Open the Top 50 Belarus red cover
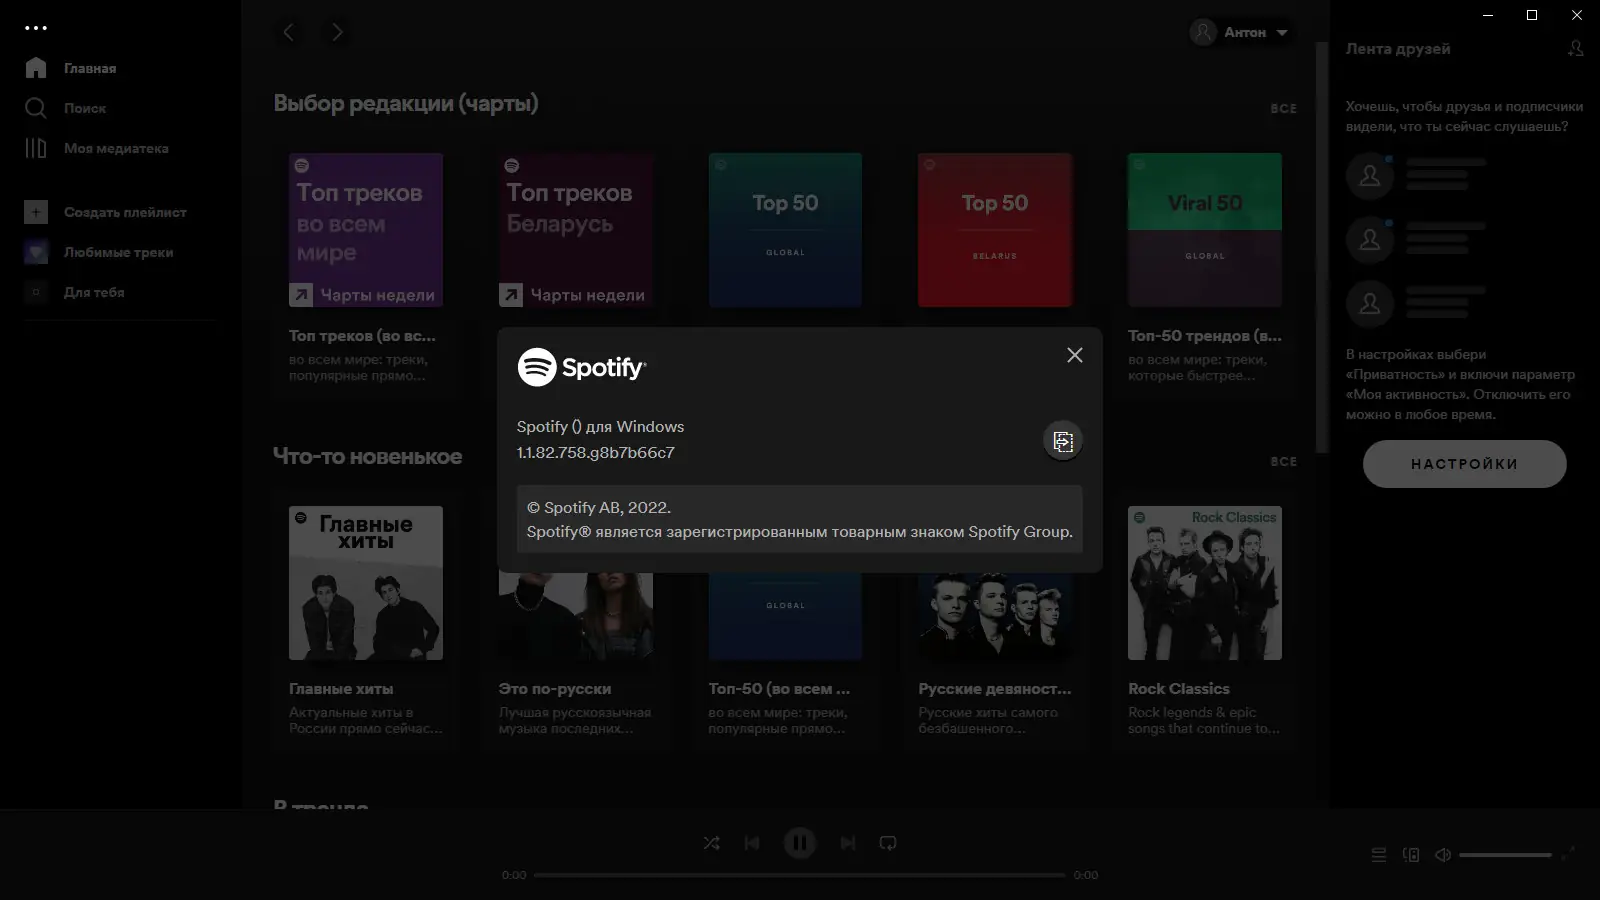The height and width of the screenshot is (900, 1600). click(x=995, y=230)
